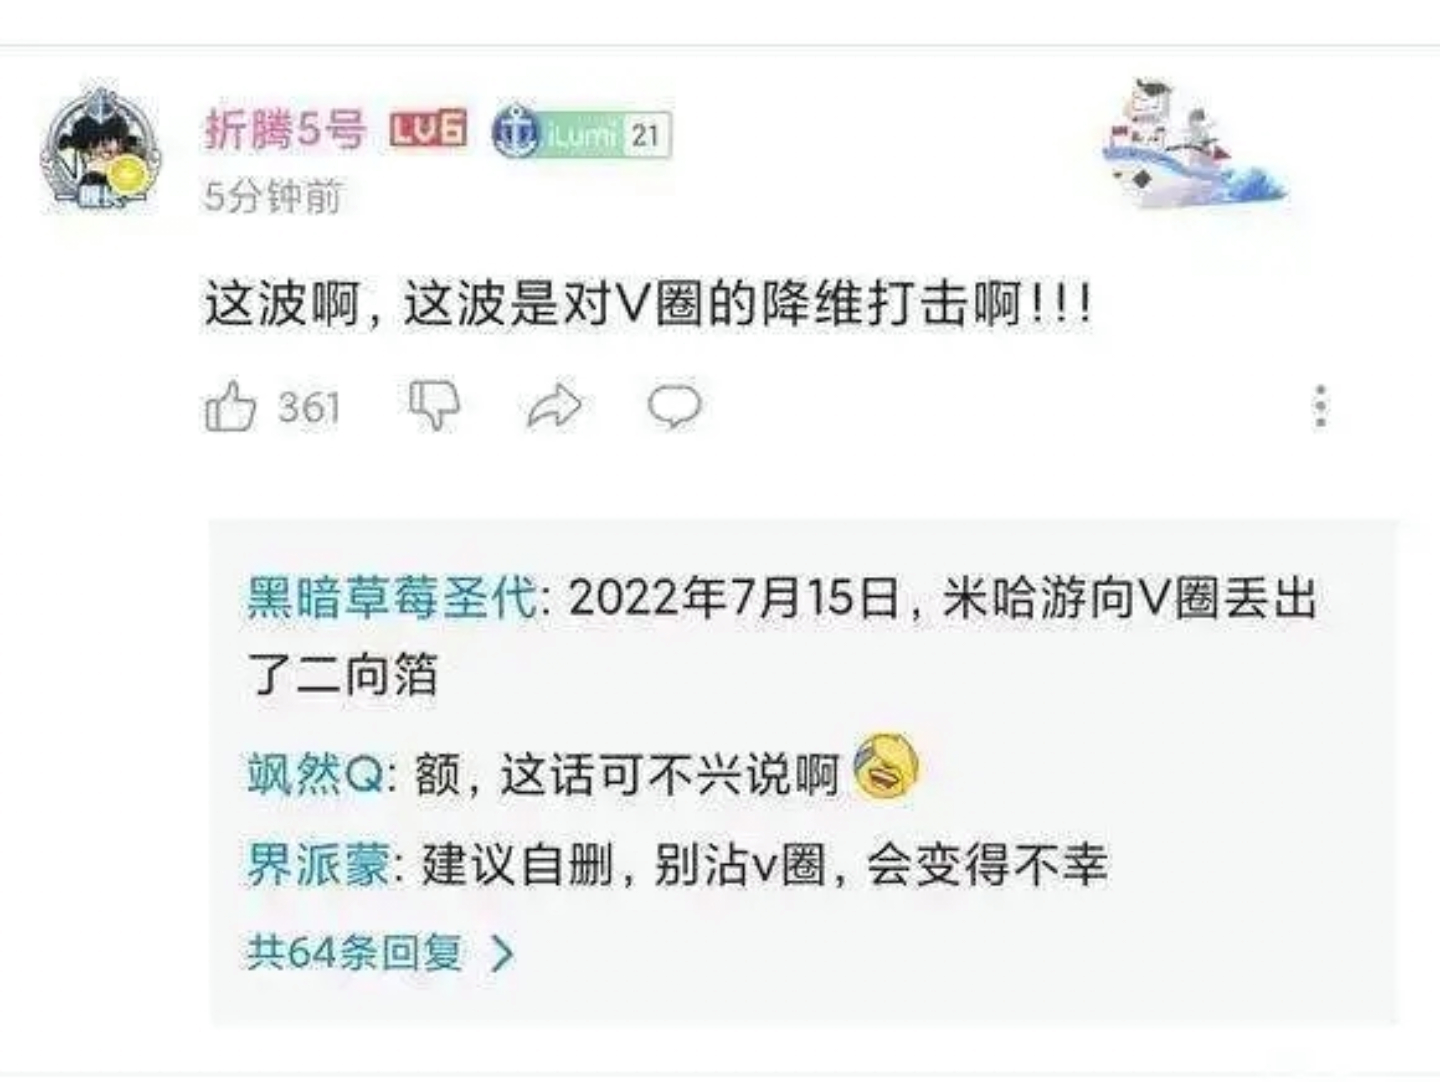The width and height of the screenshot is (1440, 1082).
Task: Expand all 64 replies link
Action: click(x=354, y=952)
